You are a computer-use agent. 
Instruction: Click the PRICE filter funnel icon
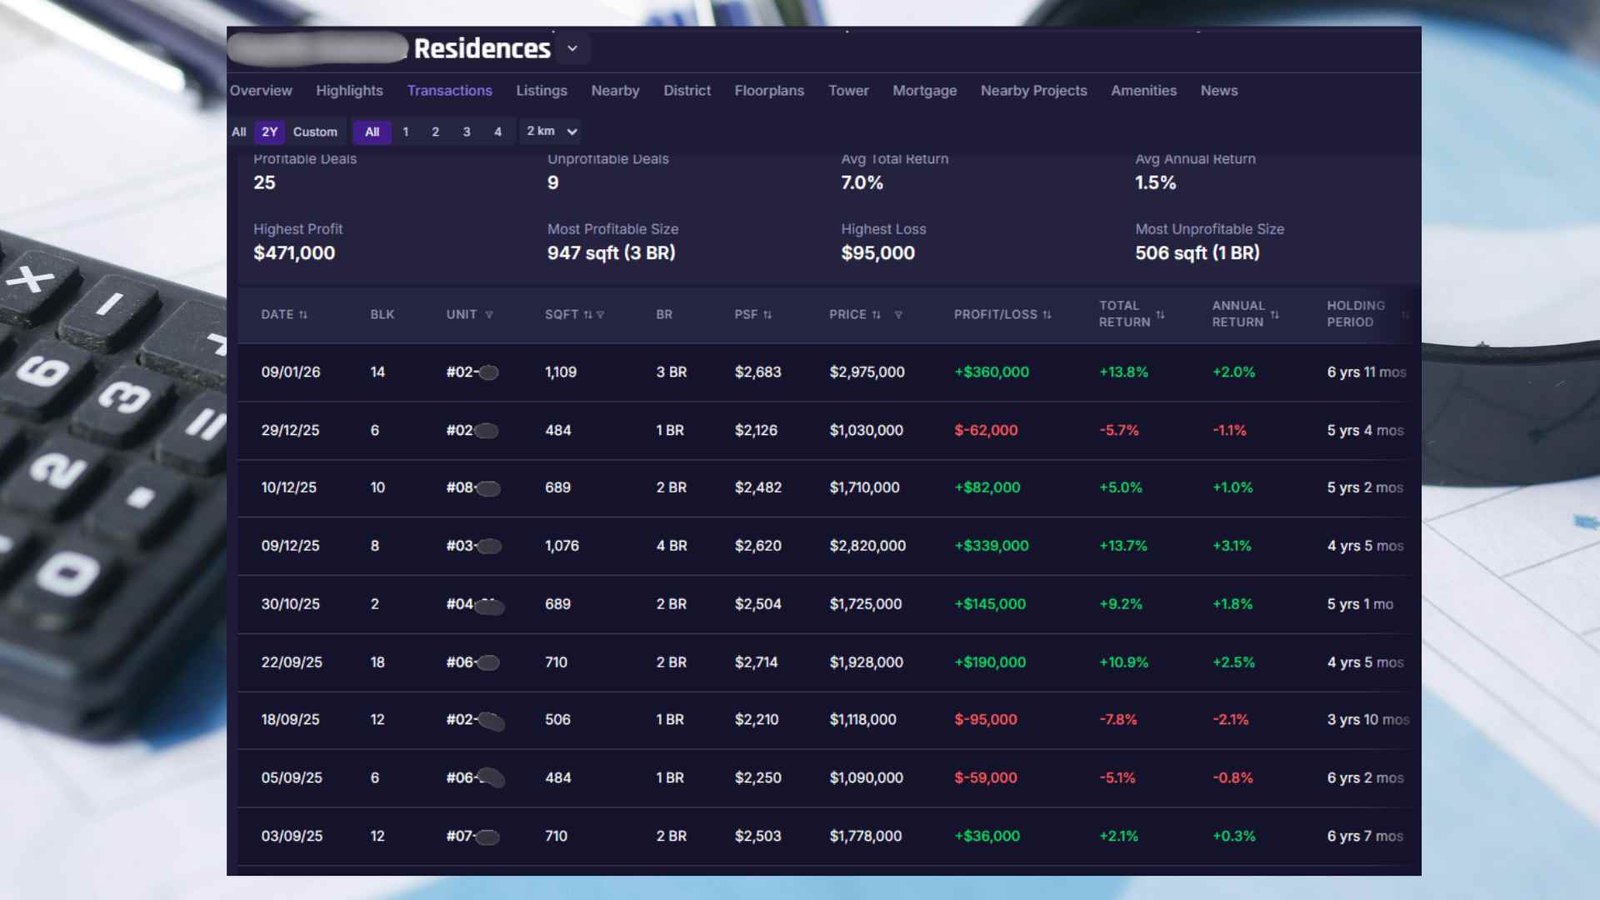point(898,315)
